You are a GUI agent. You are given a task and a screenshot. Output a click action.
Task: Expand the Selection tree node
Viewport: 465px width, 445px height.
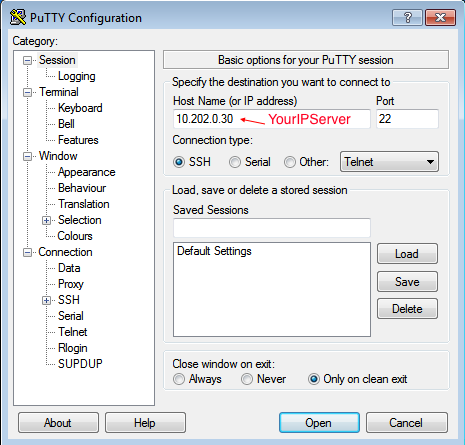46,220
